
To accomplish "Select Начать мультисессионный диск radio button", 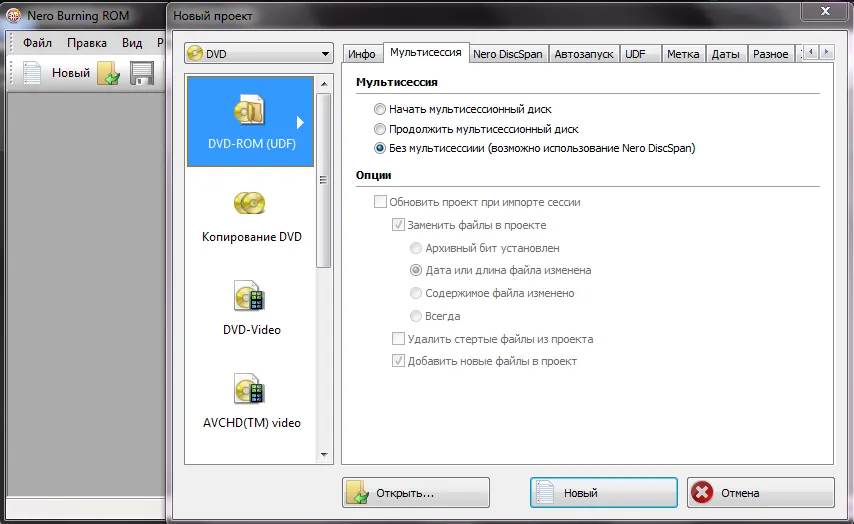I will (380, 109).
